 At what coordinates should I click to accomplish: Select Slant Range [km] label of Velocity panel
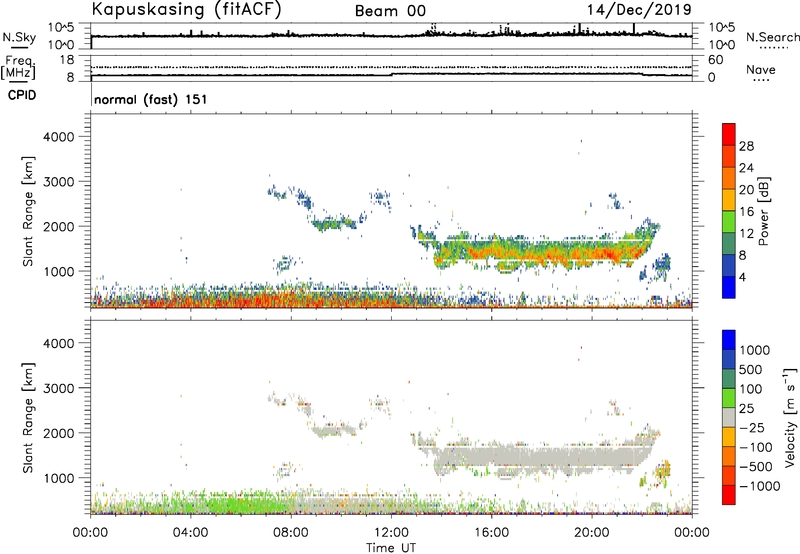(x=28, y=418)
